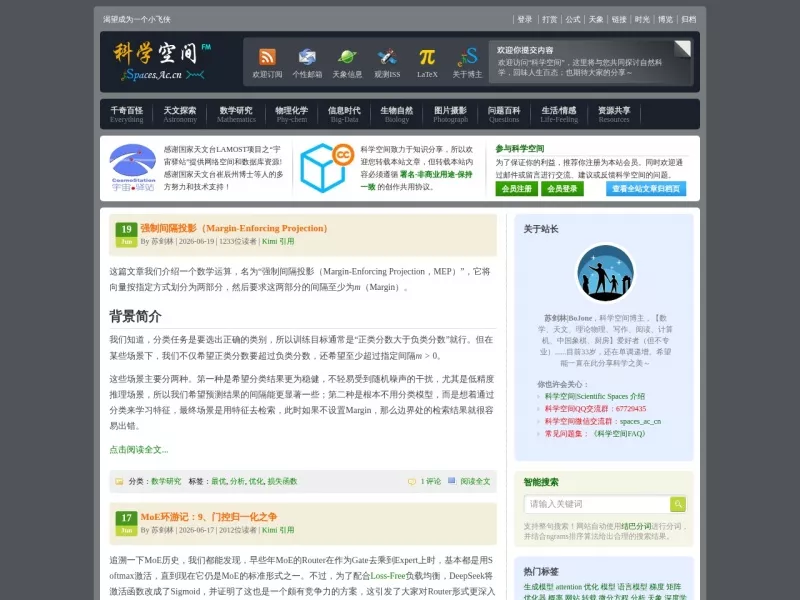800x600 pixels.
Task: Click the 查看全站文章归档页 button
Action: [646, 189]
